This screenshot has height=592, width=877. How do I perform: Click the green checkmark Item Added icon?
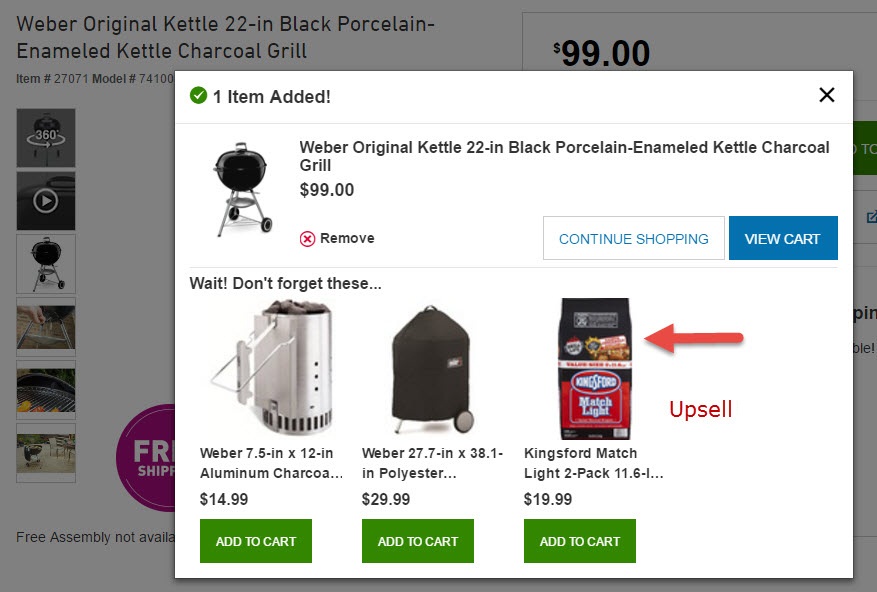tap(198, 96)
